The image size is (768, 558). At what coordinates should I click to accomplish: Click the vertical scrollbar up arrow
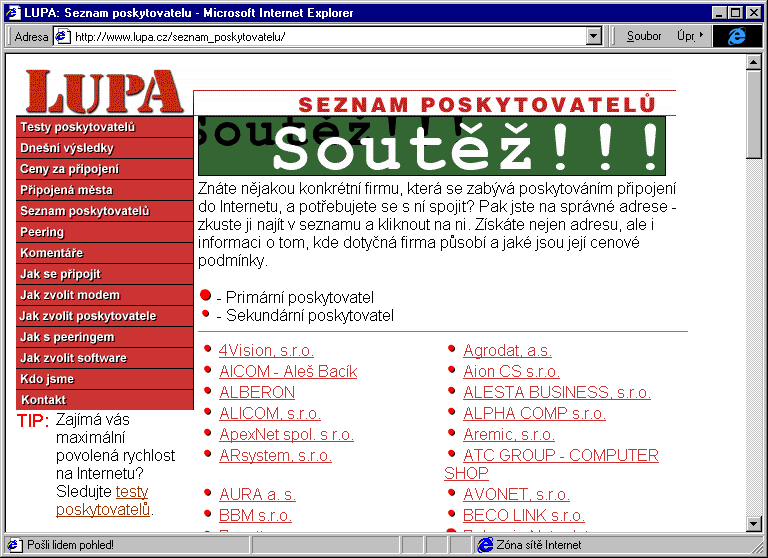pos(753,62)
